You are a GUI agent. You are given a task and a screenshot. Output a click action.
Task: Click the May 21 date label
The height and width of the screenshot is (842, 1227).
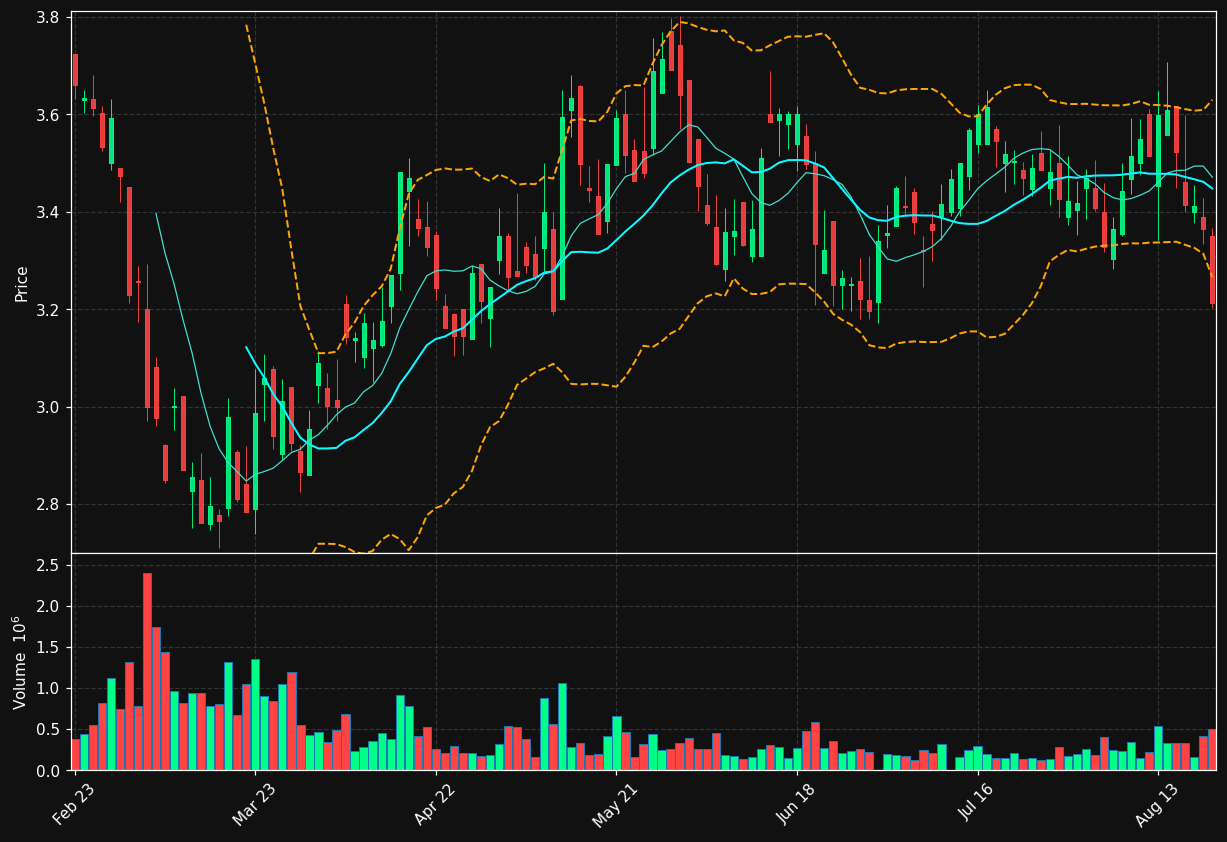point(612,805)
